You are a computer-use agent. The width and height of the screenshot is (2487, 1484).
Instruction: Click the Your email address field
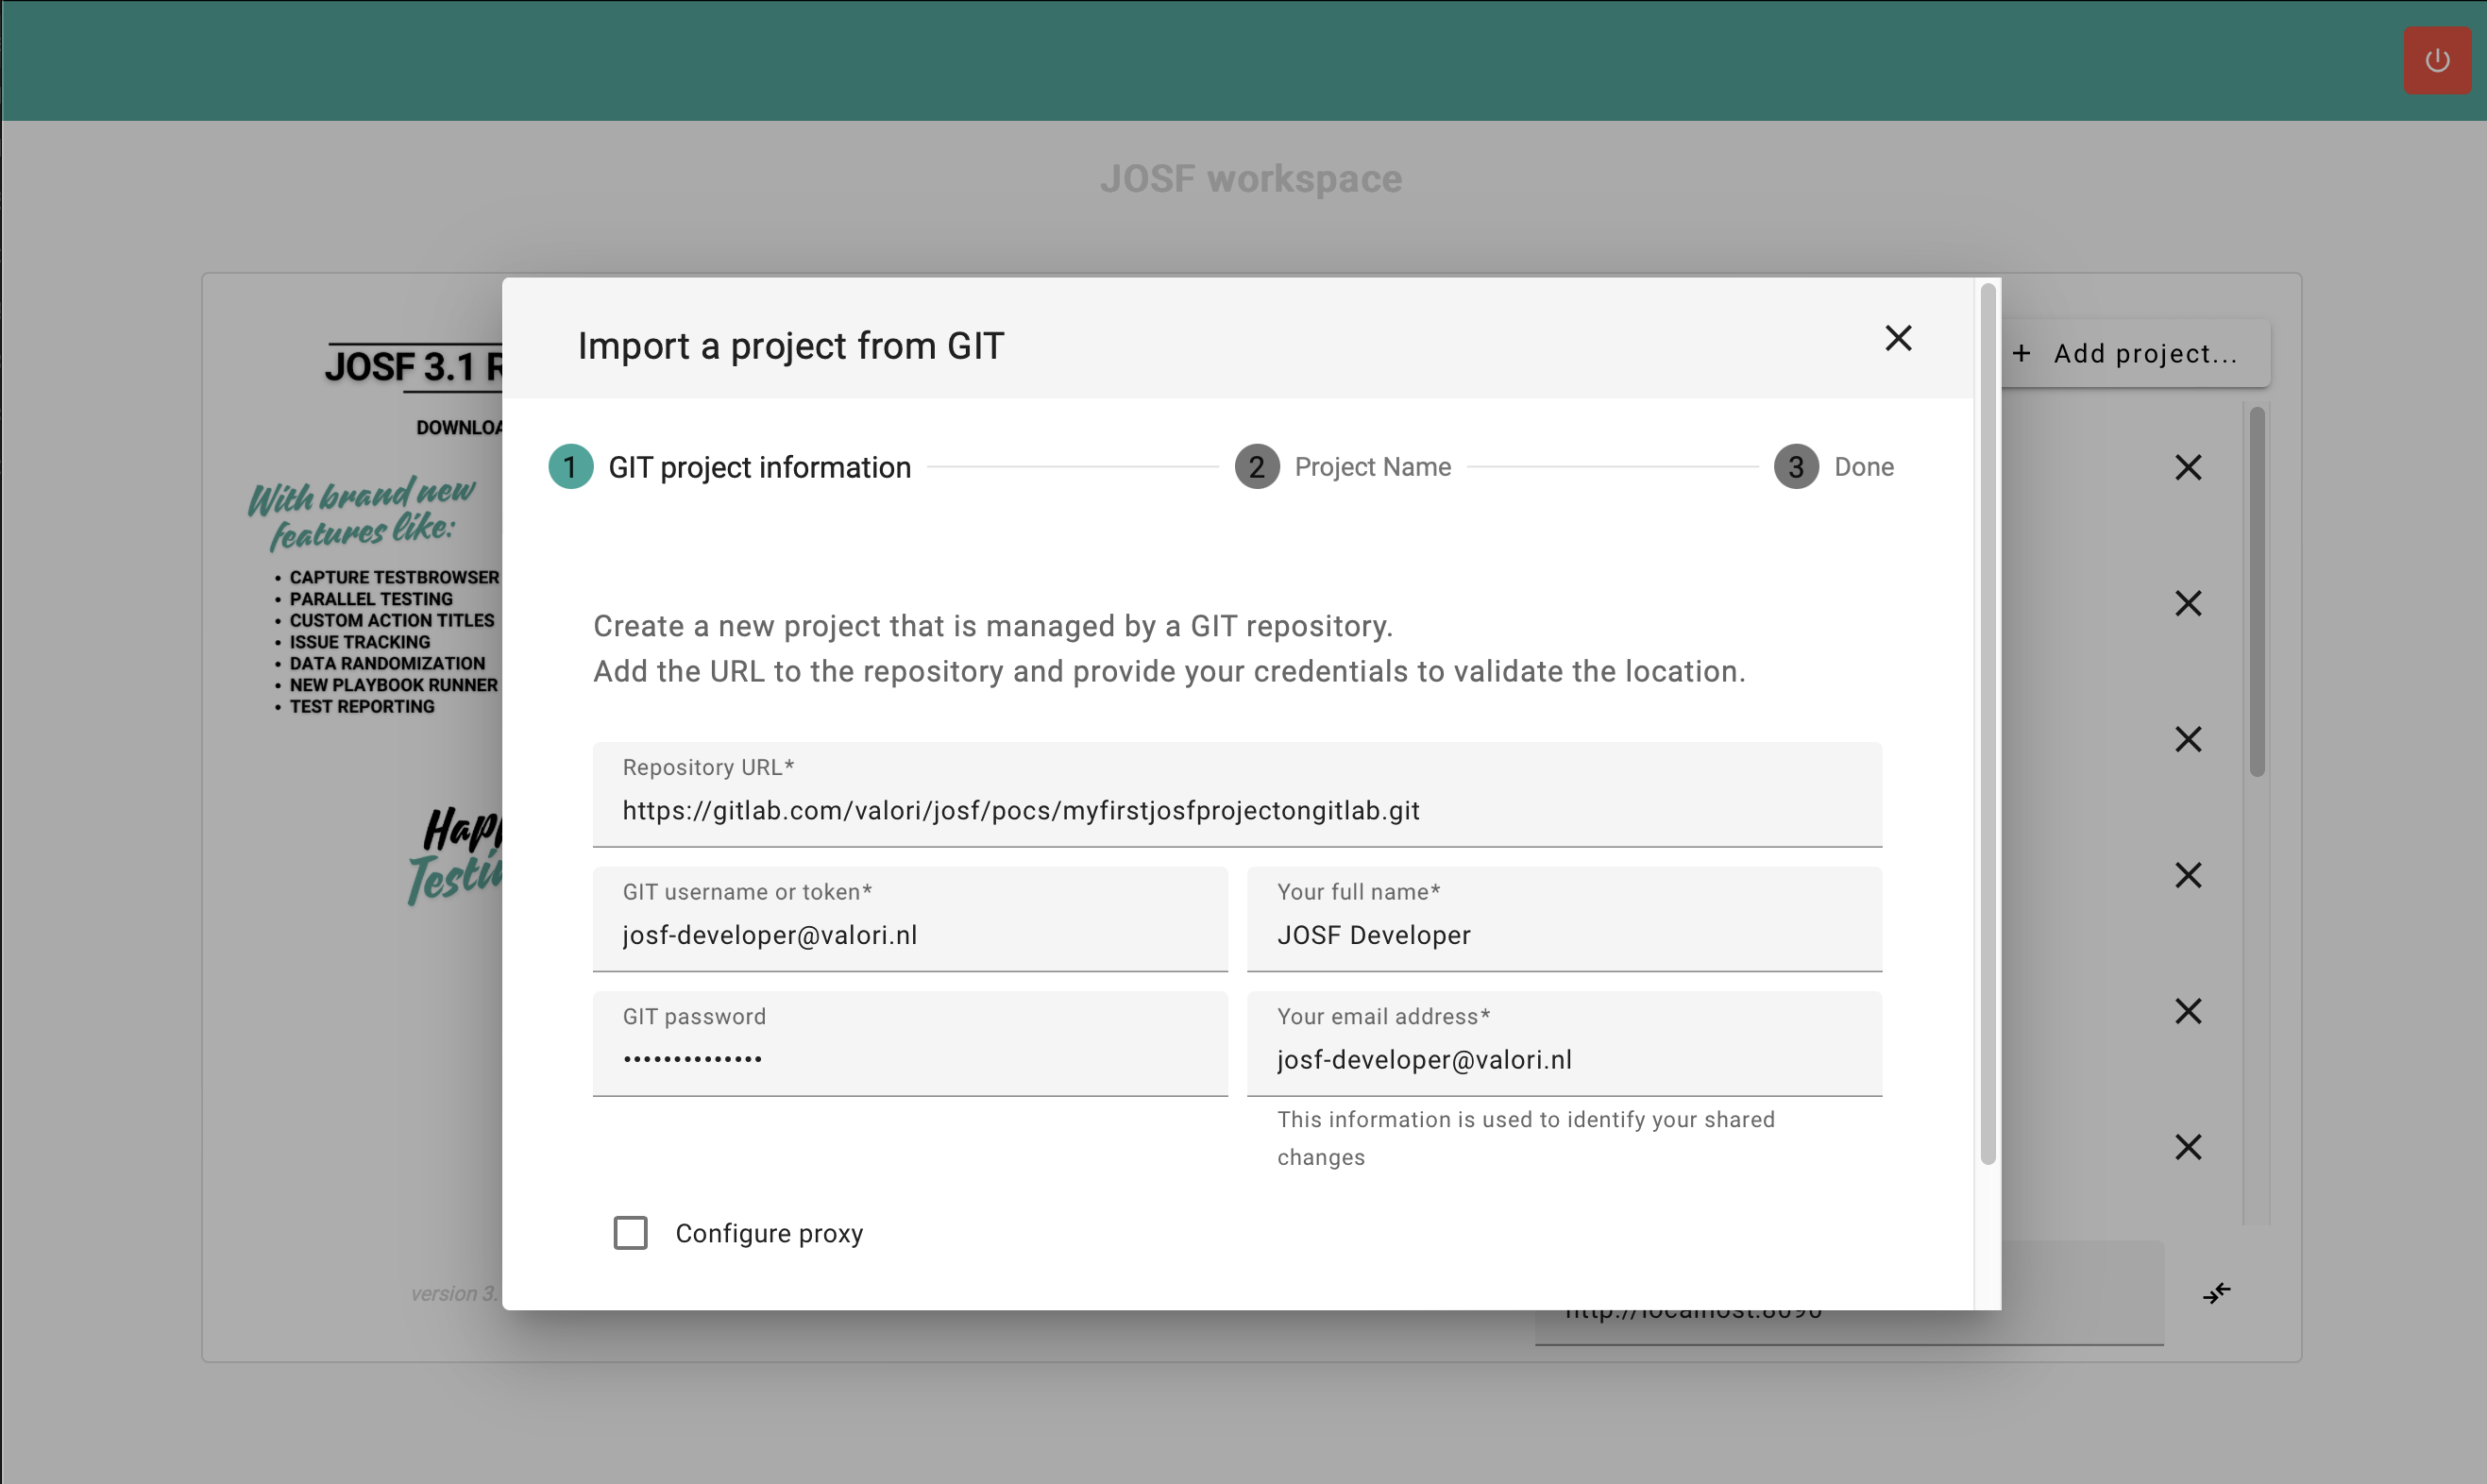tap(1563, 1059)
